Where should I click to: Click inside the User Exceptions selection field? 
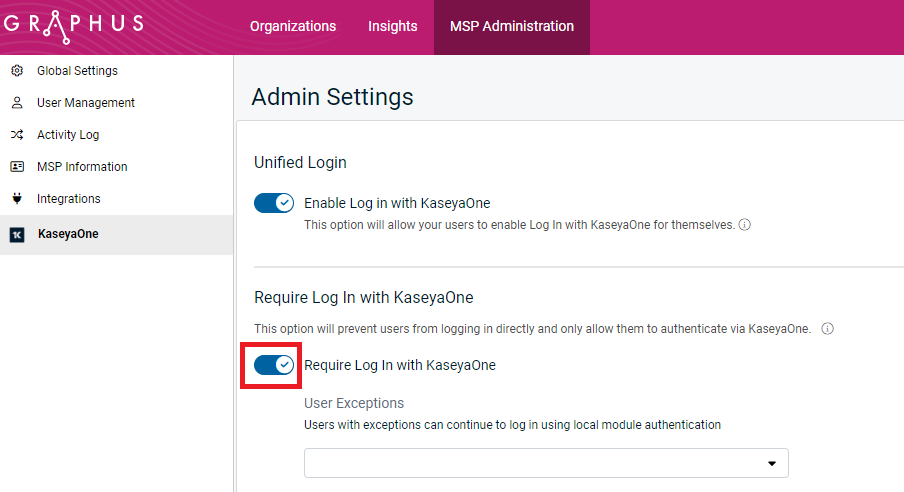(530, 464)
